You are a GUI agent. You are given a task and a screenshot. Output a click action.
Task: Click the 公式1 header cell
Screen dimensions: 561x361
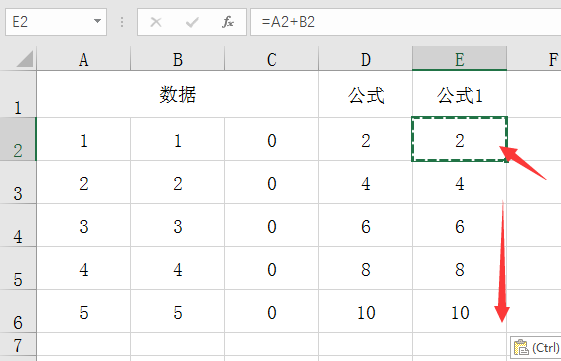click(x=459, y=94)
